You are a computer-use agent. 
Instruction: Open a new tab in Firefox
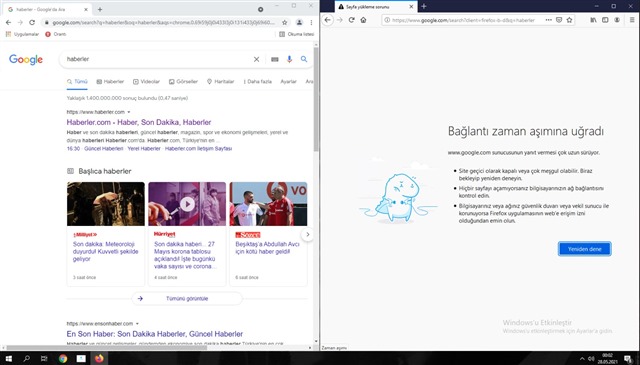pyautogui.click(x=424, y=6)
